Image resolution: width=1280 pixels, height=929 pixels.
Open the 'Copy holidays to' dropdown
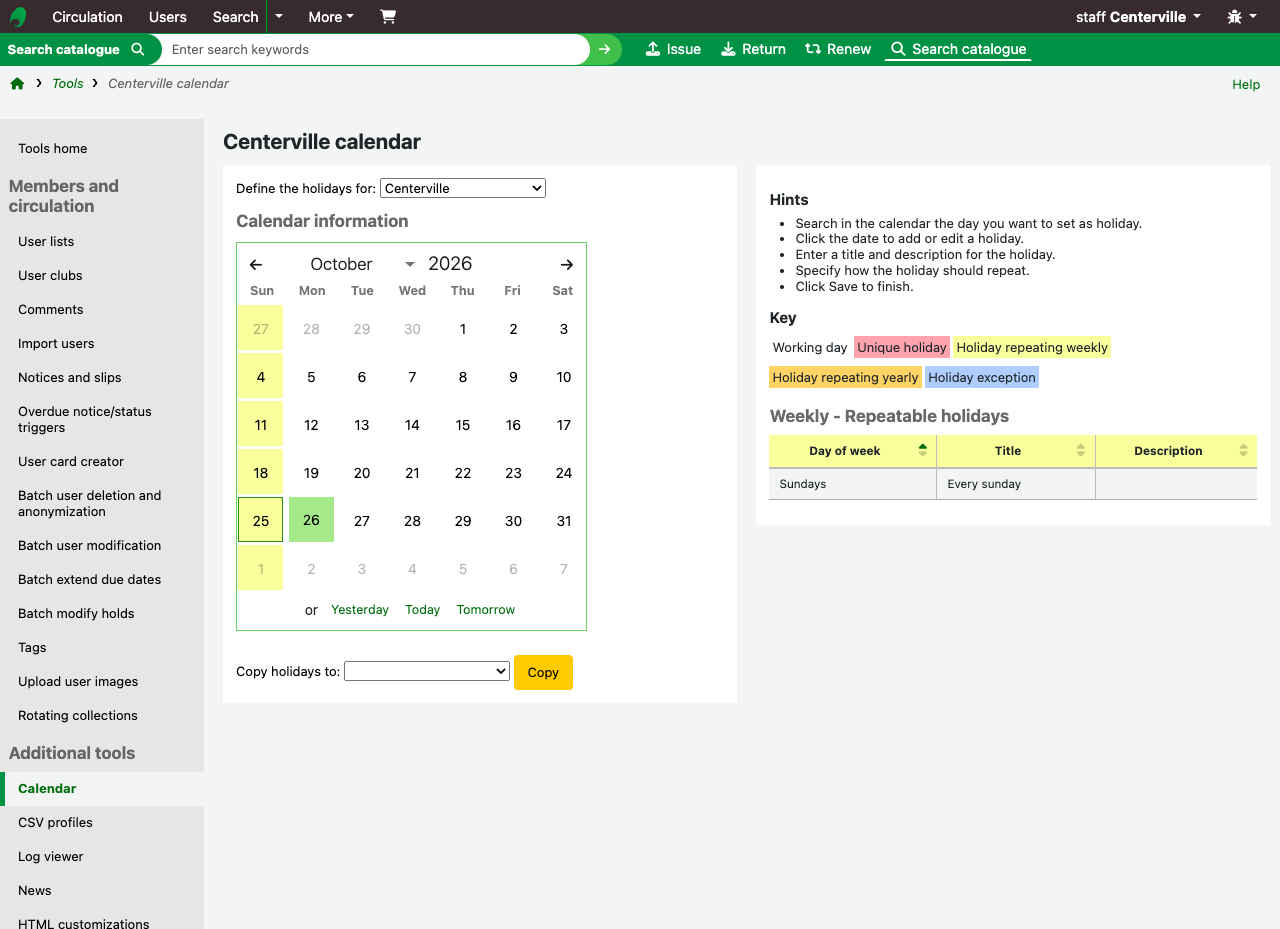pos(427,671)
